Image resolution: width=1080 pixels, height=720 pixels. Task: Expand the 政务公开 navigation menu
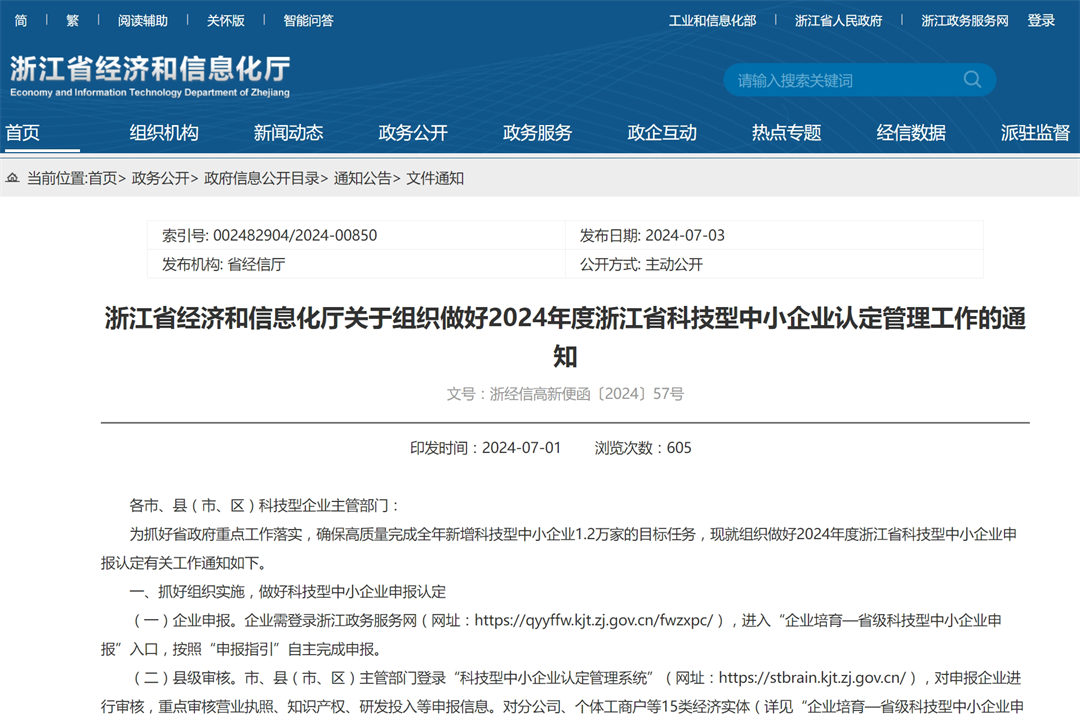tap(413, 132)
